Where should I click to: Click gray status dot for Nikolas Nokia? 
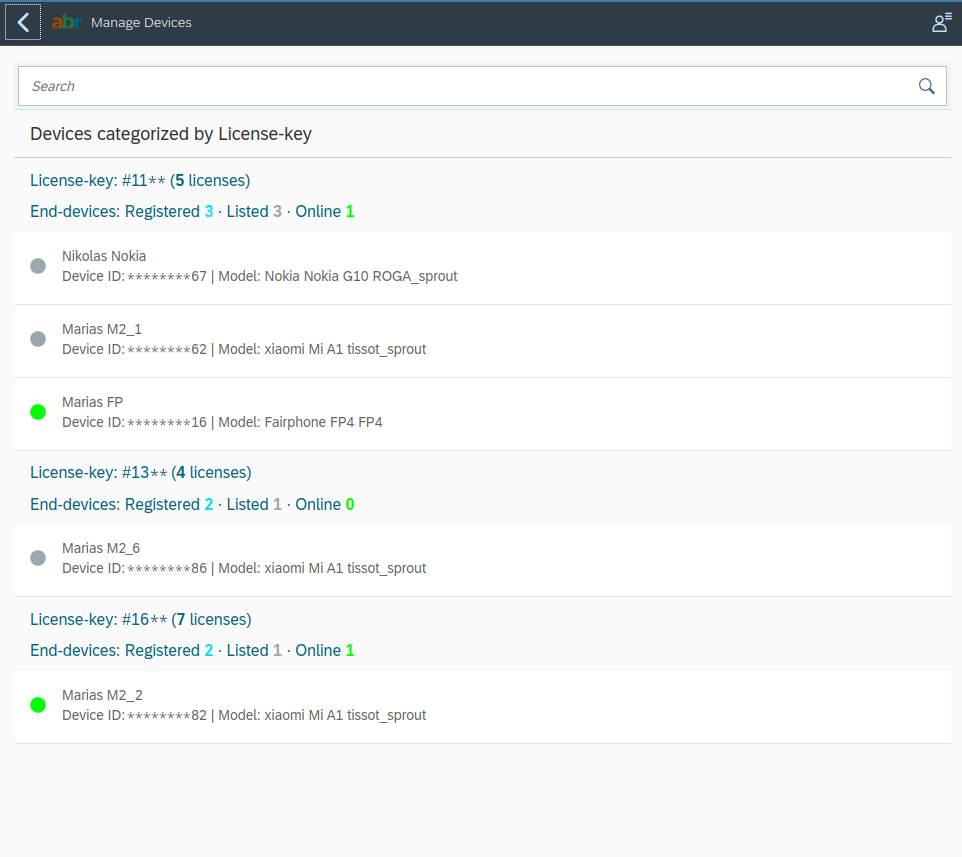38,266
